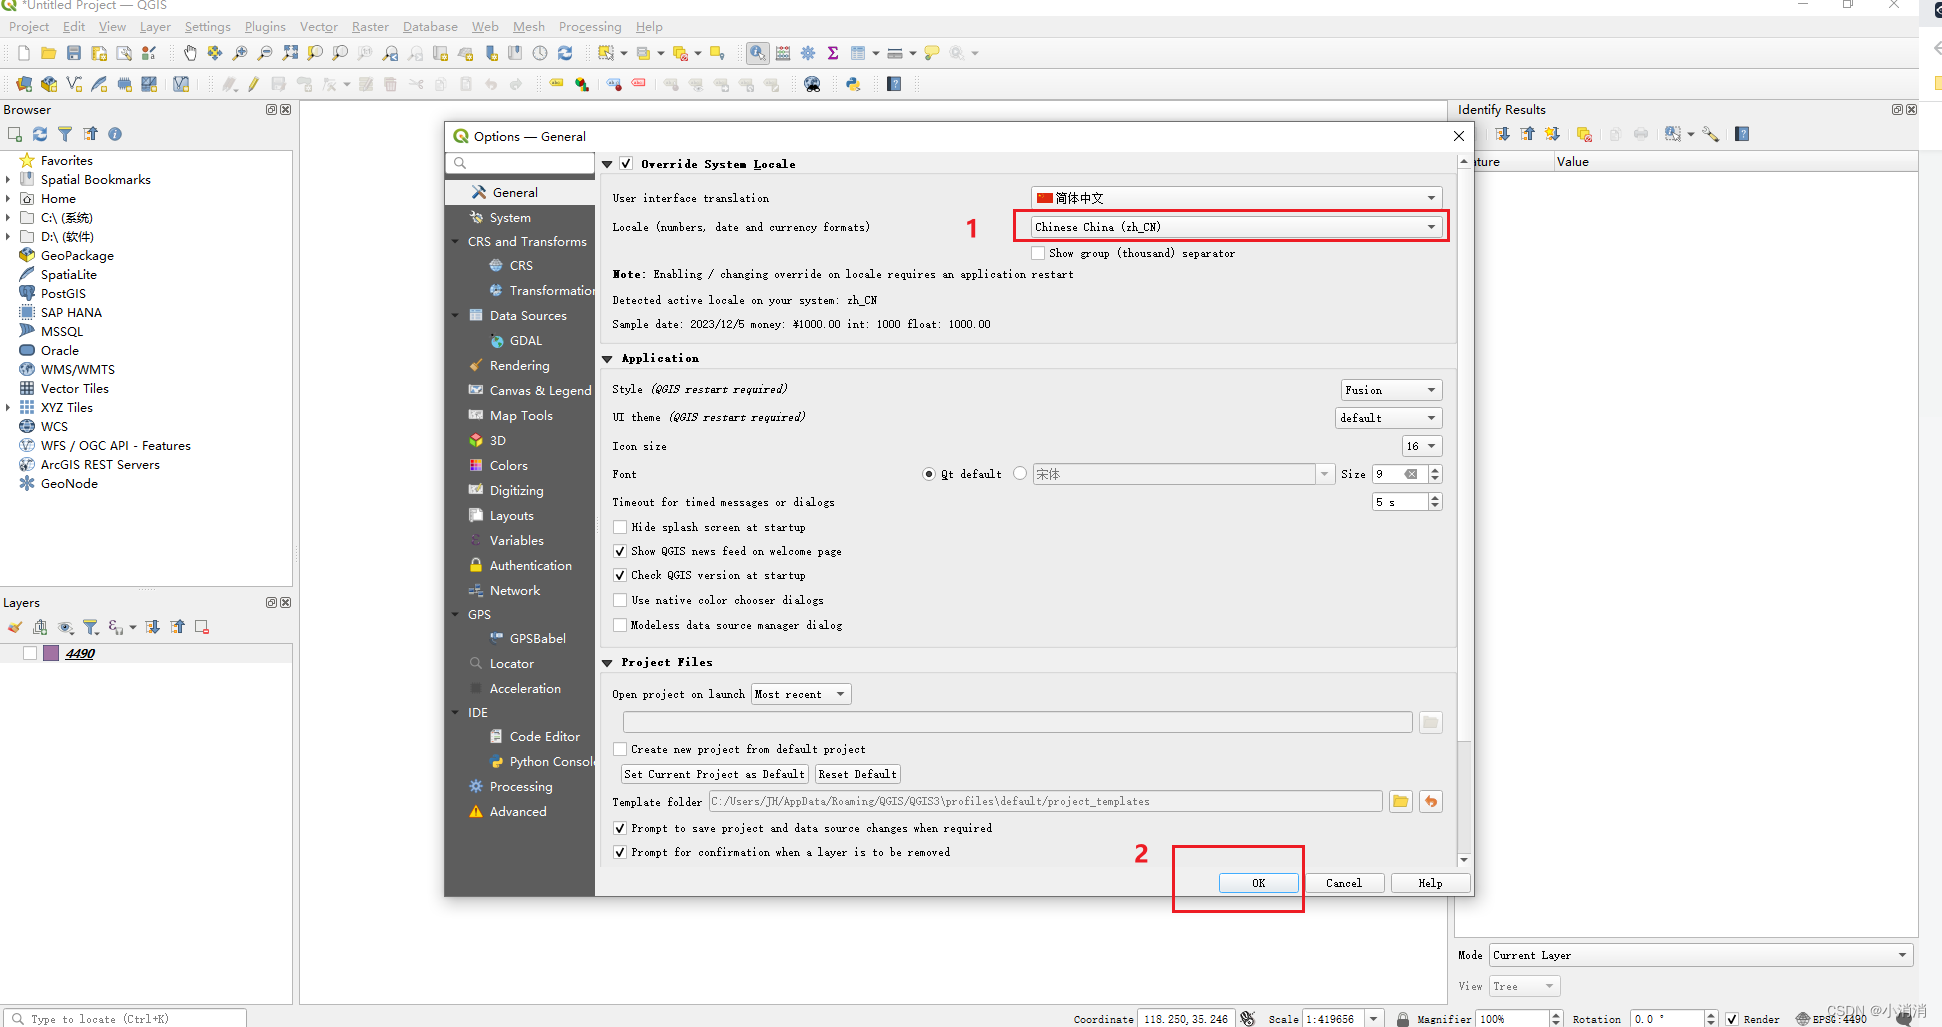Click the Reset Default button
This screenshot has width=1942, height=1027.
857,774
